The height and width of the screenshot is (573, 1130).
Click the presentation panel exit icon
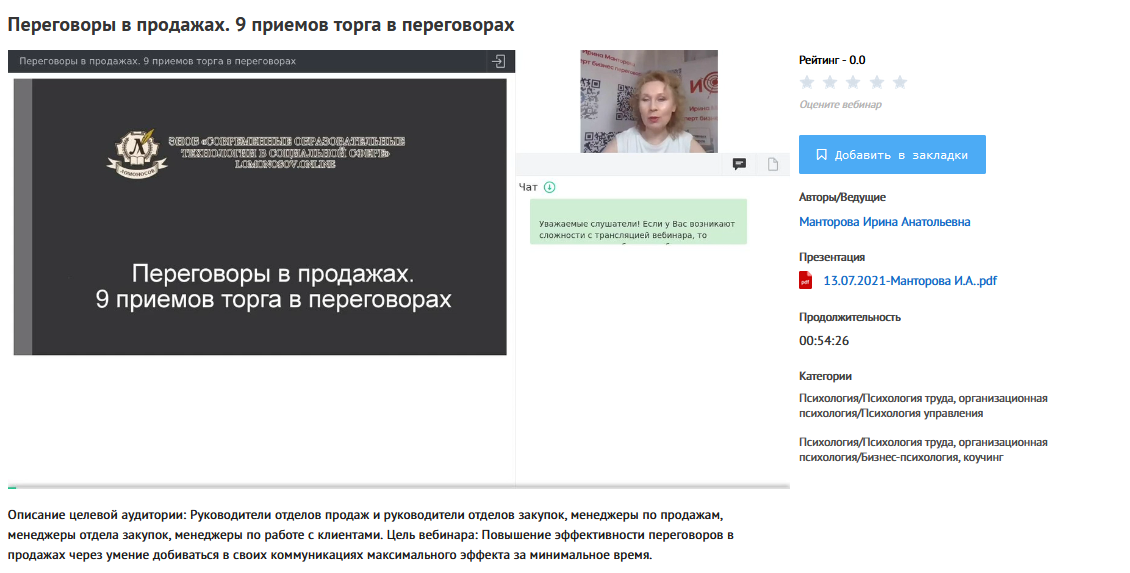click(498, 61)
